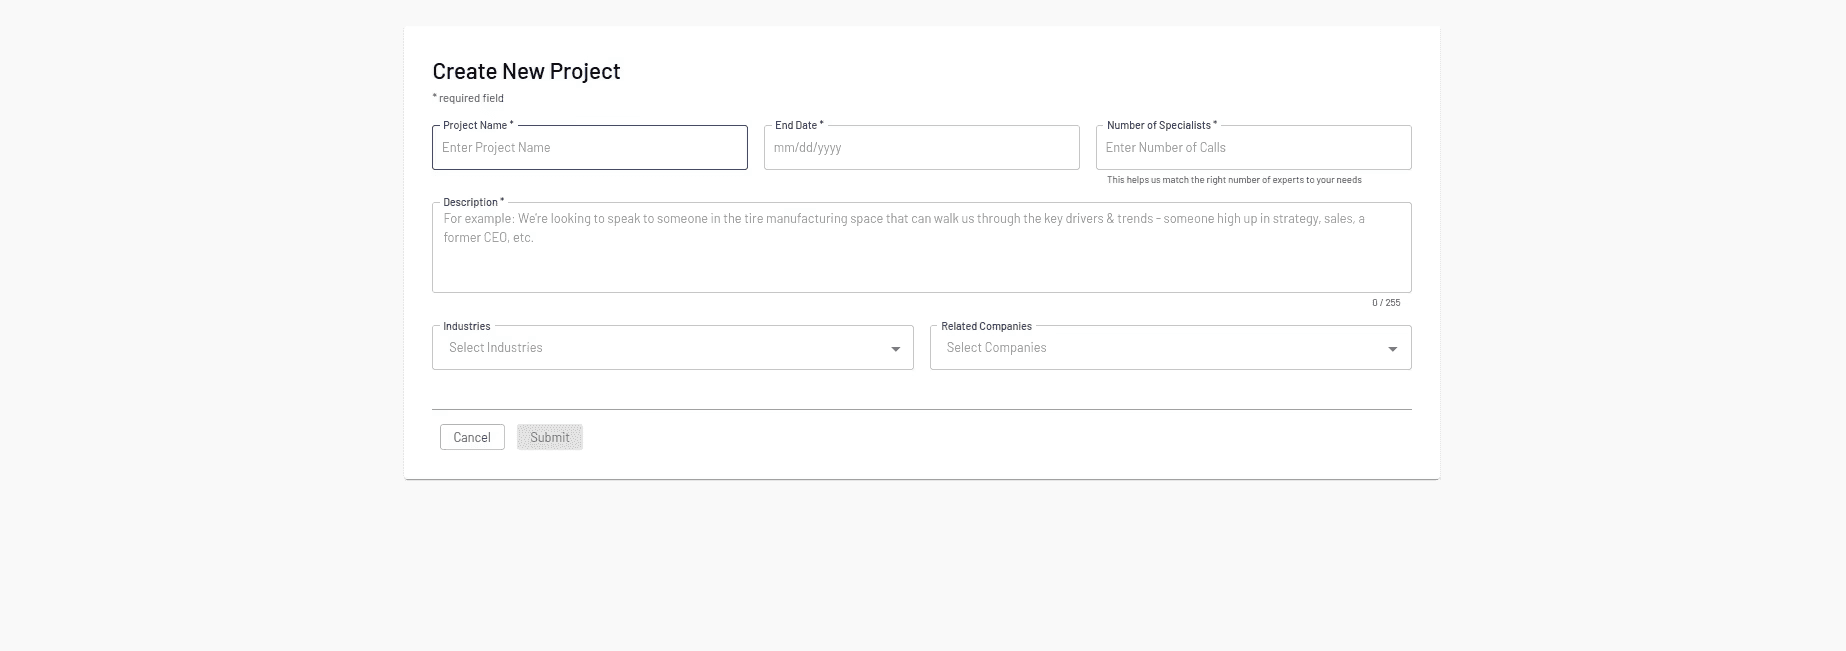Click the 0 / 255 character counter
Viewport: 1846px width, 651px height.
[x=1386, y=303]
